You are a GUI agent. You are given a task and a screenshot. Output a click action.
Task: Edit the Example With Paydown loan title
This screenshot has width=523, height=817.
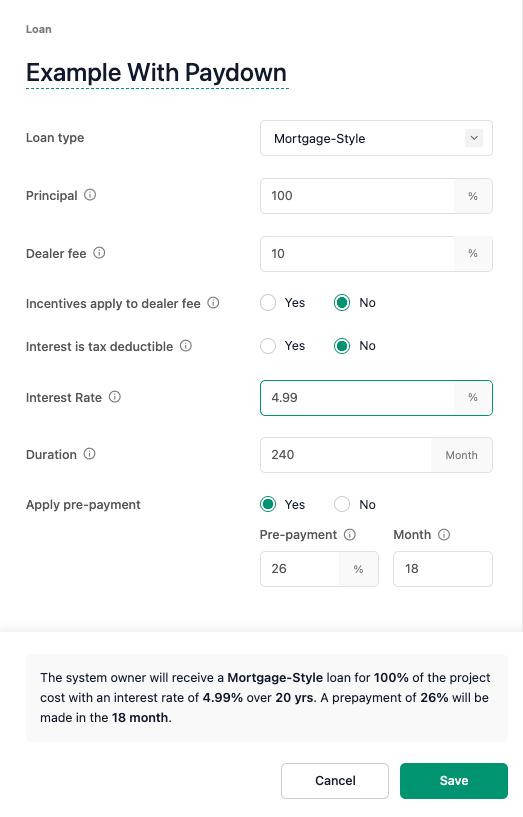coord(157,72)
